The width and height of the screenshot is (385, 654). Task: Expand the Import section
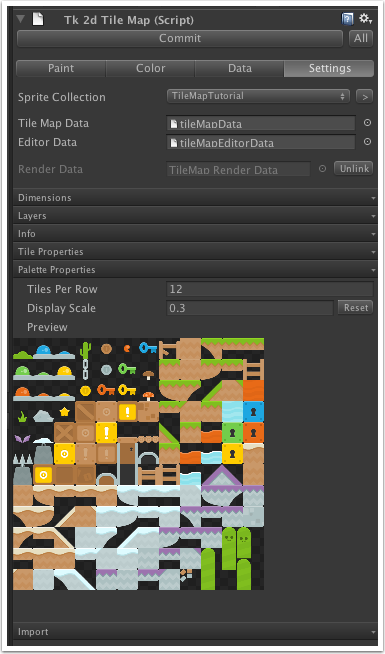(x=195, y=632)
